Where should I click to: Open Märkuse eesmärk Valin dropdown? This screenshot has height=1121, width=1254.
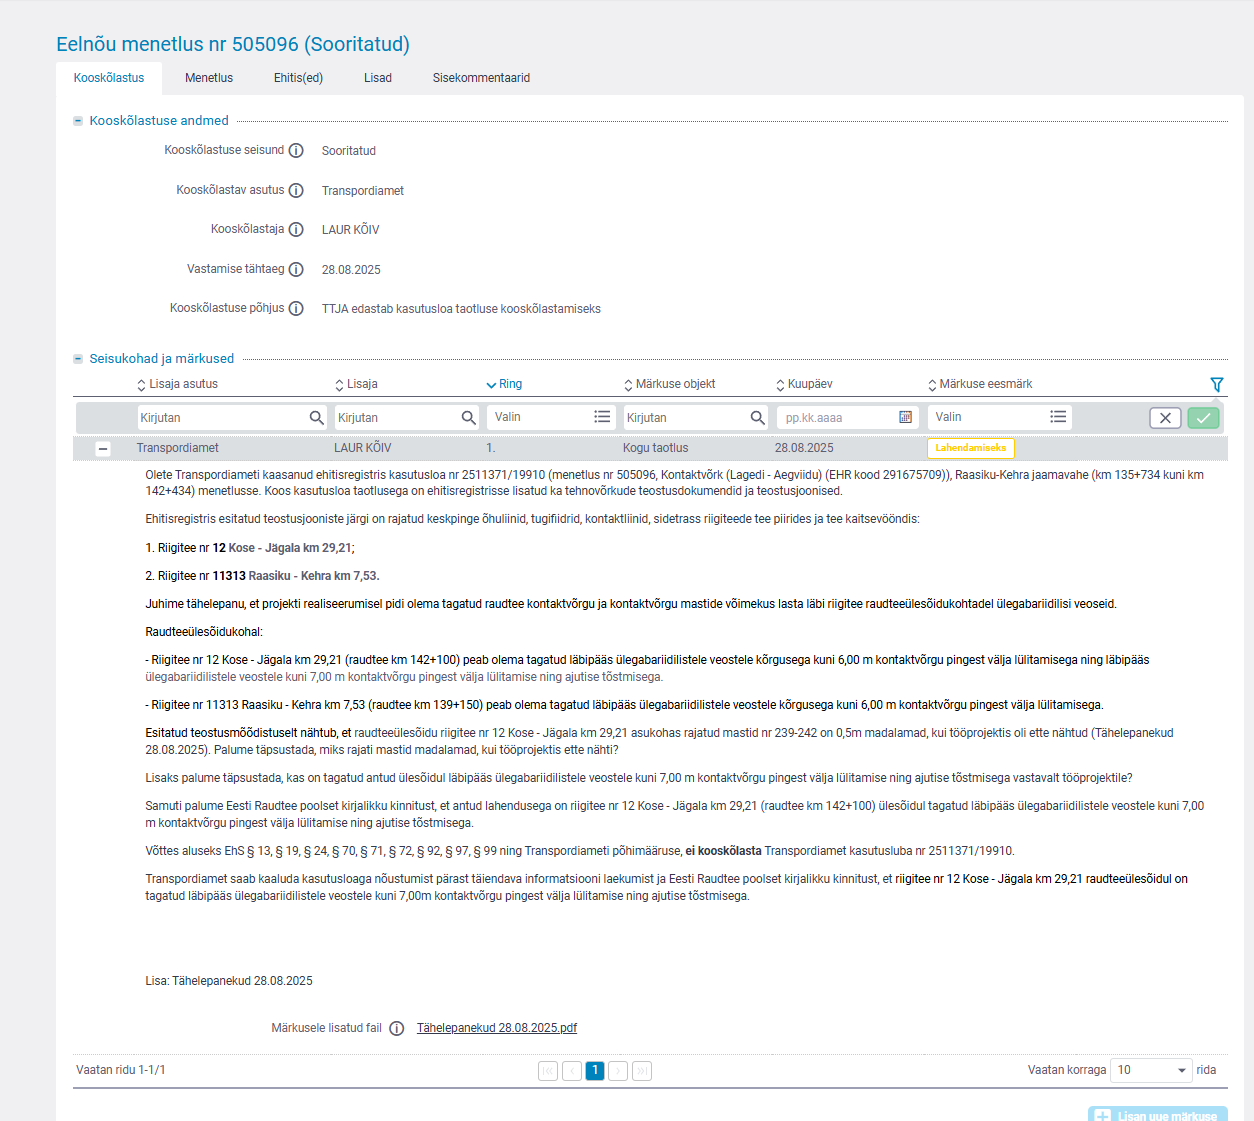(x=999, y=417)
